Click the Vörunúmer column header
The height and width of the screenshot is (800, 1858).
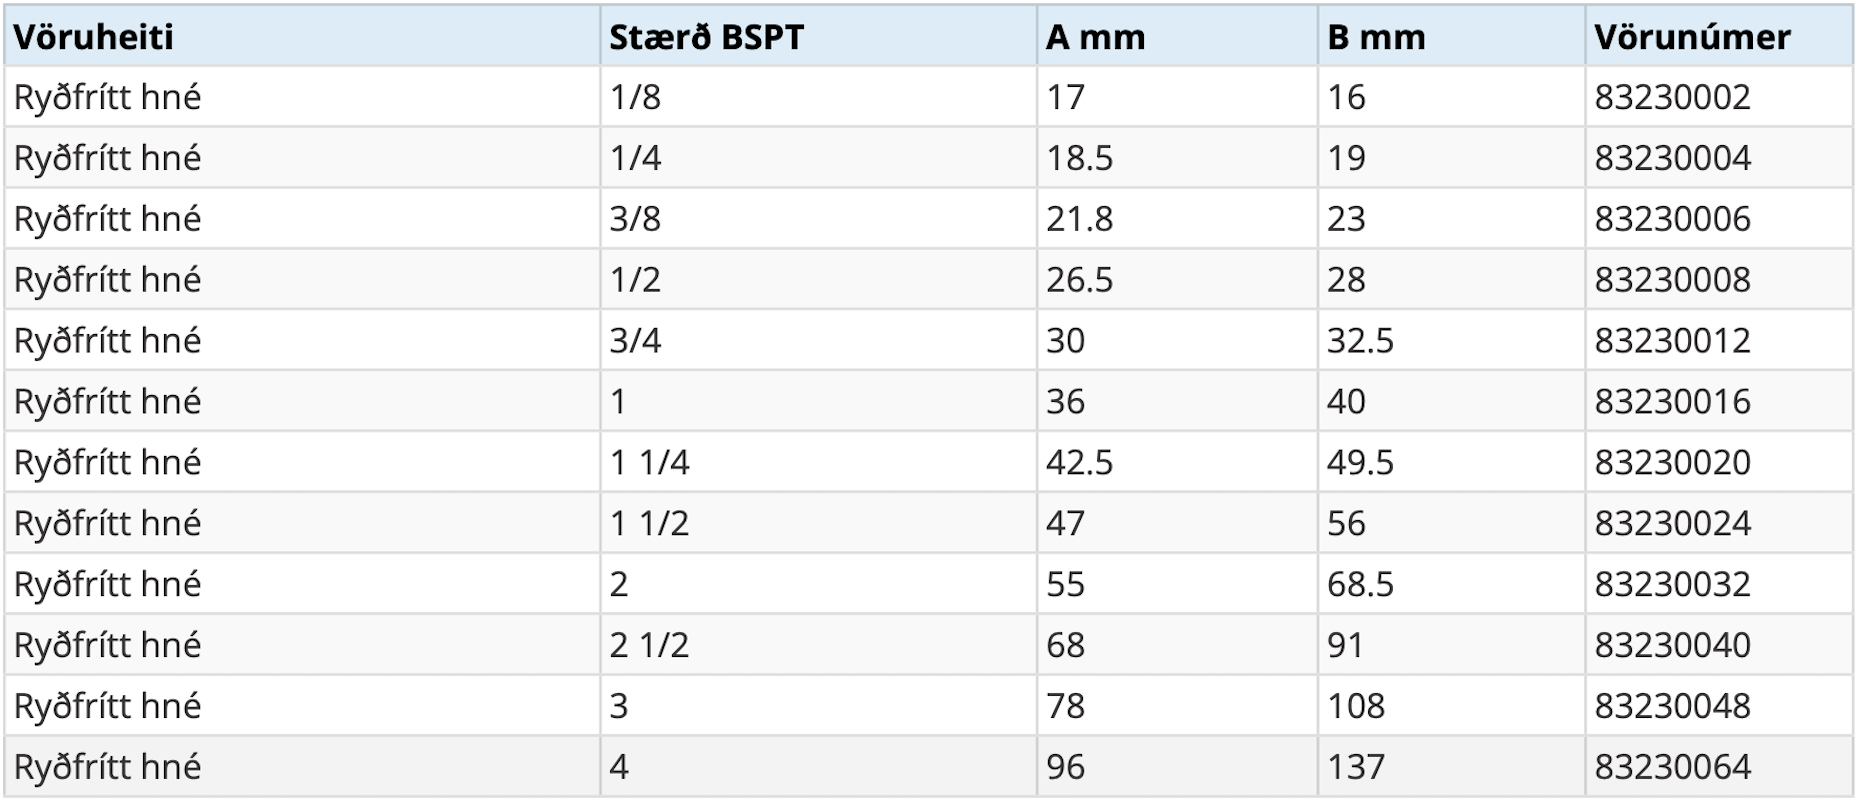pos(1692,37)
